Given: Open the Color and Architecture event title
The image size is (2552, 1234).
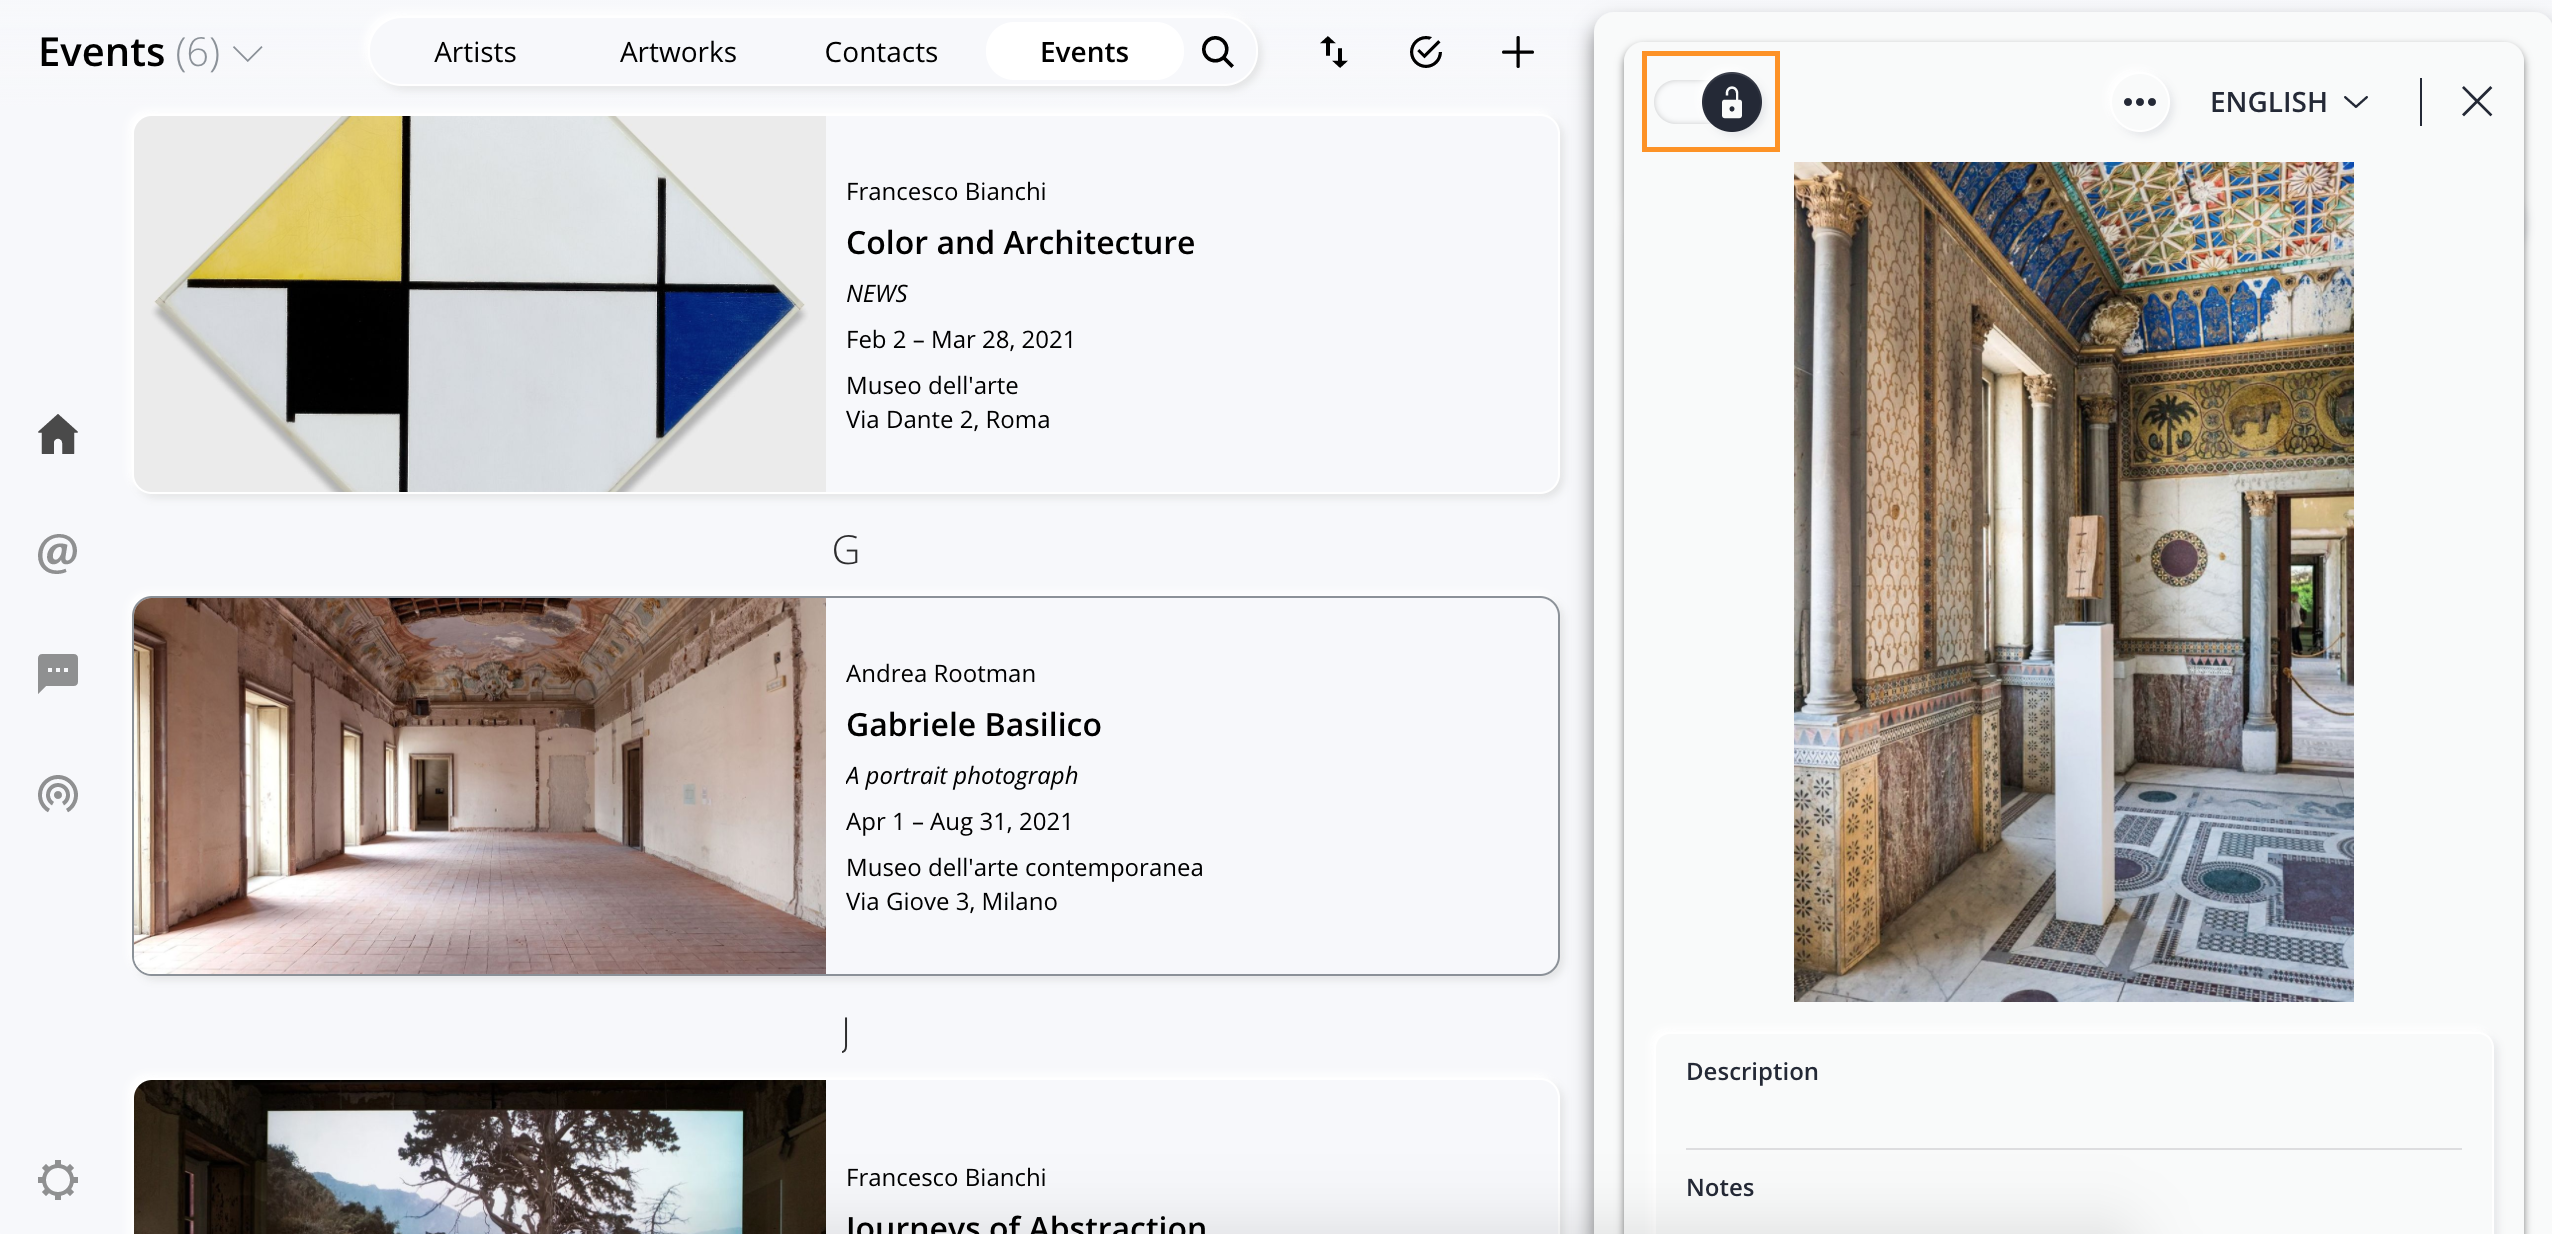Looking at the screenshot, I should point(1020,243).
